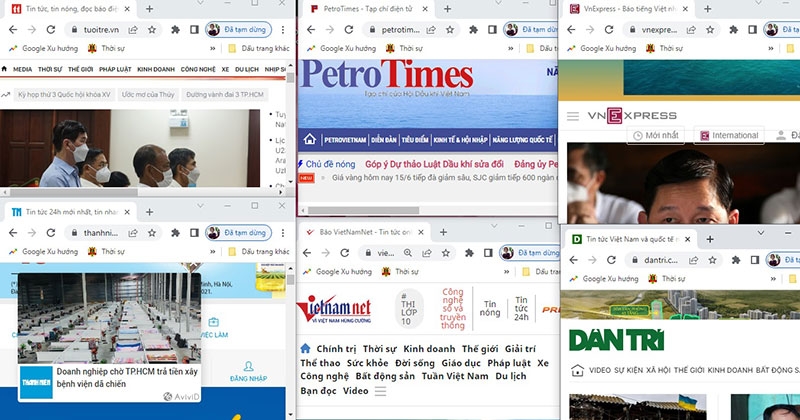Click the ĐĂNG NHẬP user icon on thanhnien
This screenshot has height=420, width=800.
coord(248,366)
